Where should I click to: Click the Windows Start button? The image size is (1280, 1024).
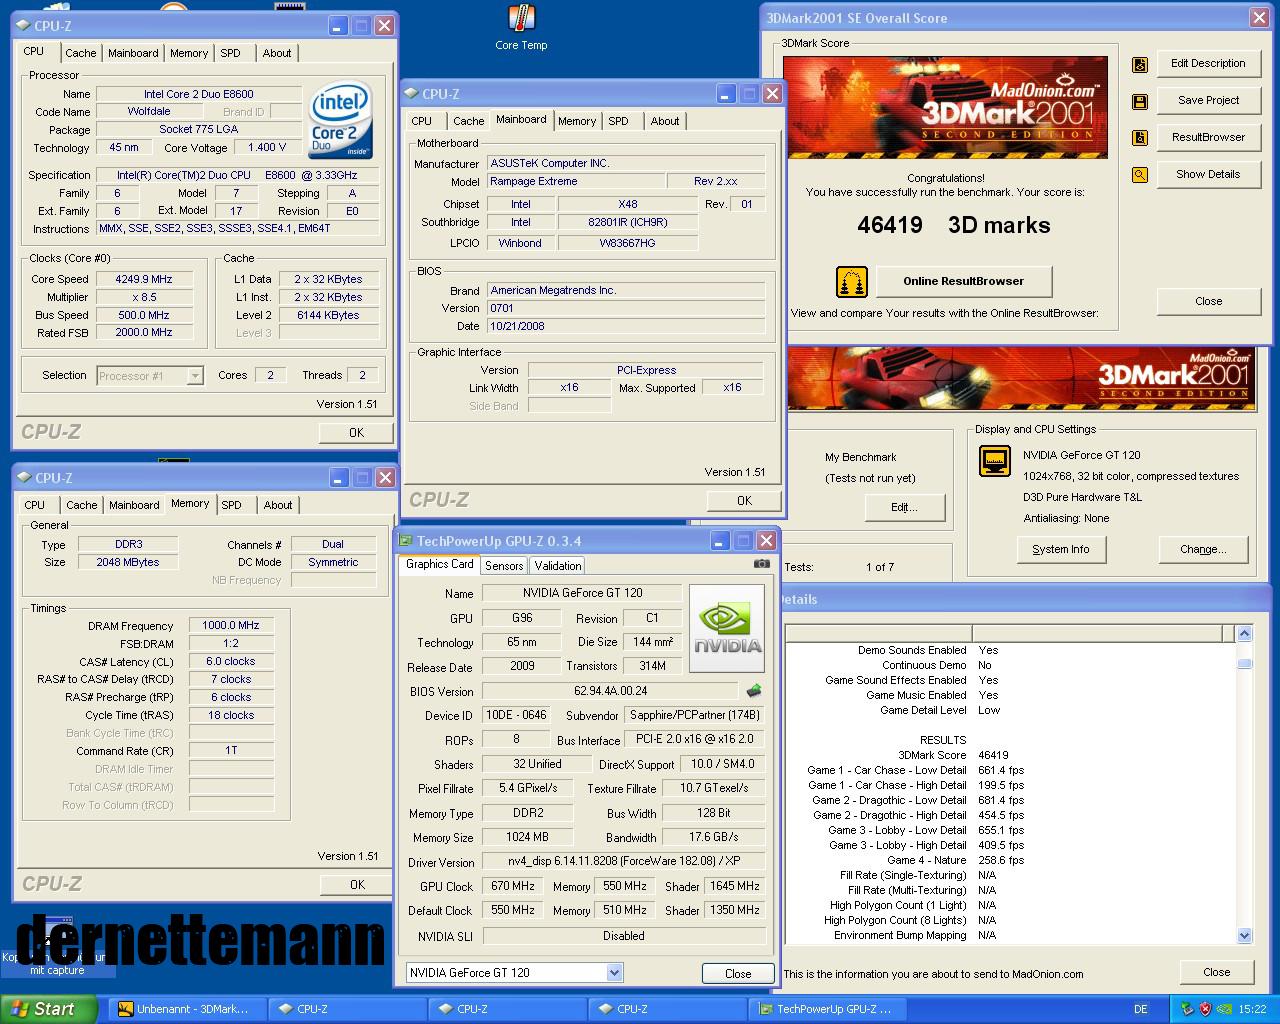49,1009
